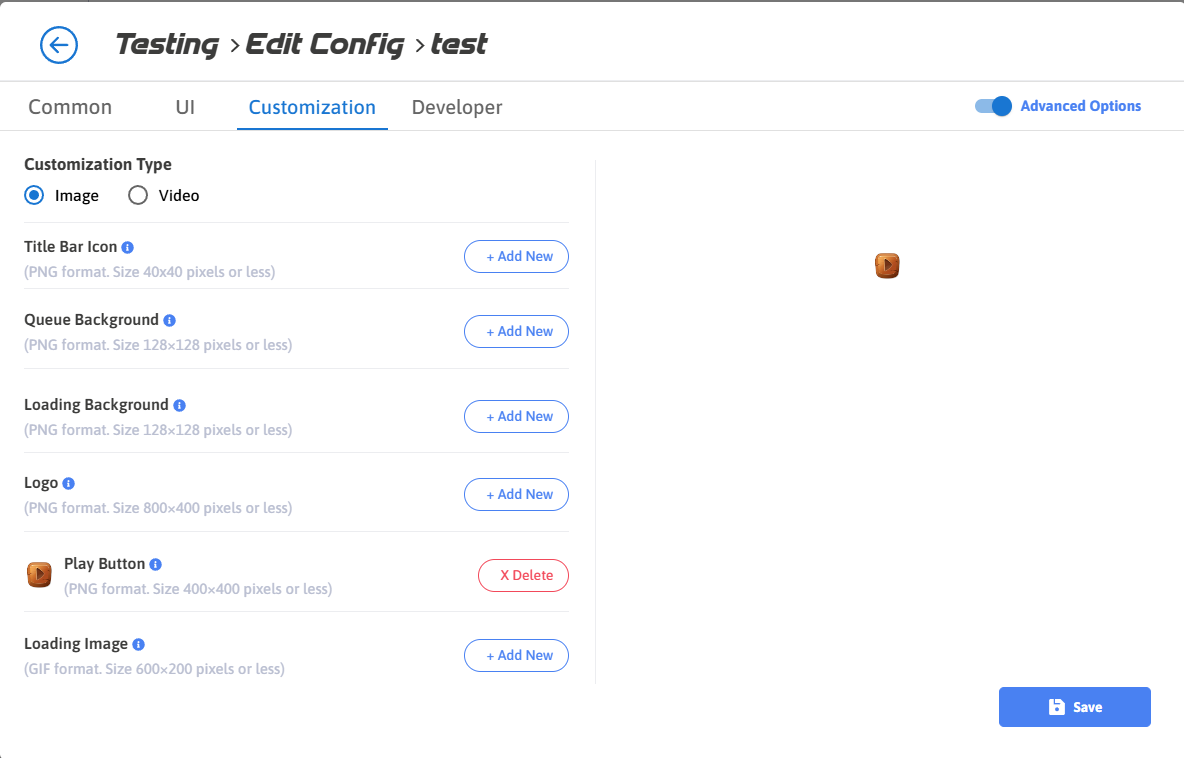Click info icon beside Queue Background
This screenshot has height=758, width=1184.
(170, 320)
